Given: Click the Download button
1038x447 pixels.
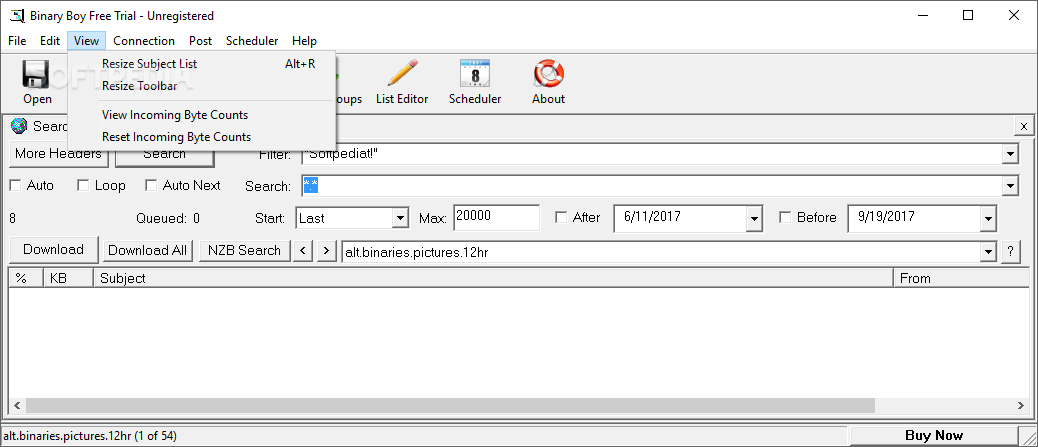Looking at the screenshot, I should pyautogui.click(x=54, y=250).
